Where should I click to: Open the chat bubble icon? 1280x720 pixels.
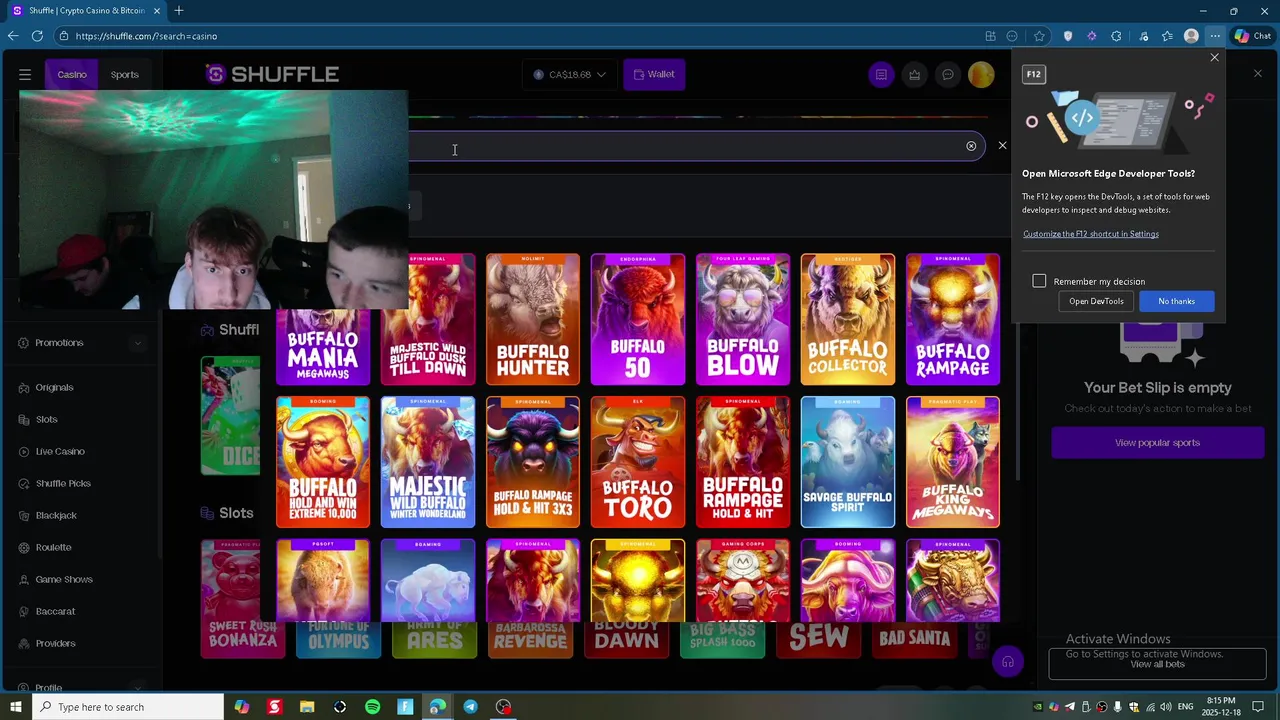pos(948,74)
